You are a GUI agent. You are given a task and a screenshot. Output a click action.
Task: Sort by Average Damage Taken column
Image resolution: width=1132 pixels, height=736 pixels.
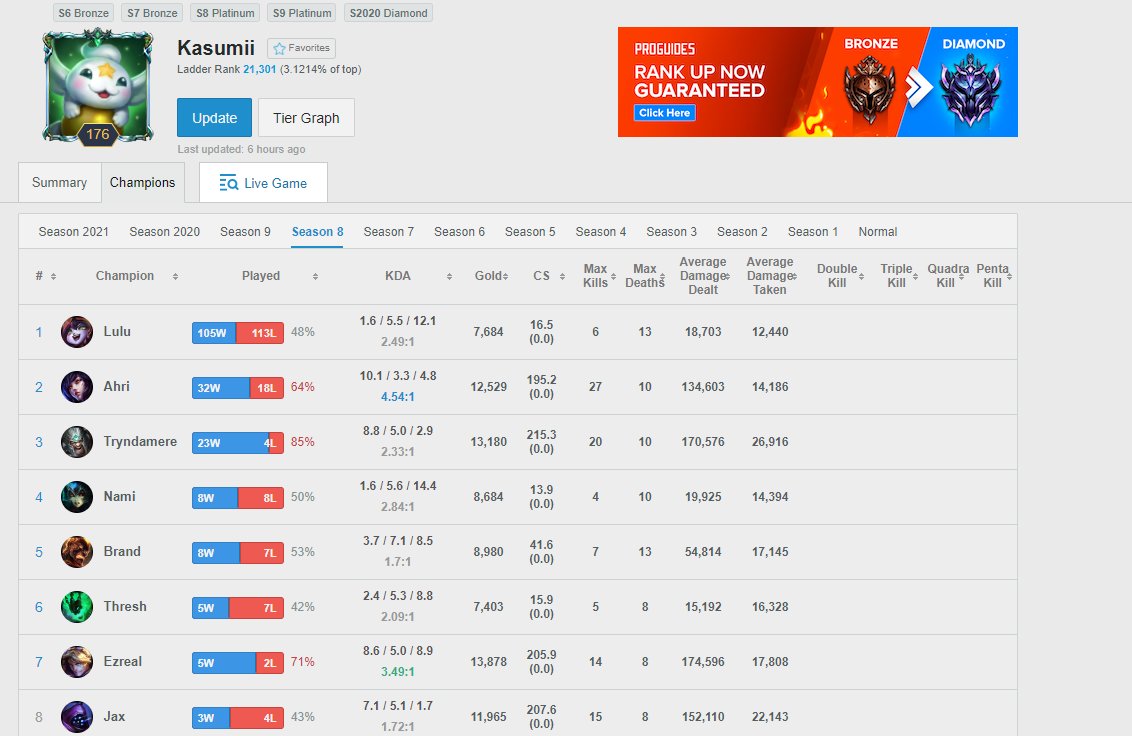coord(770,276)
